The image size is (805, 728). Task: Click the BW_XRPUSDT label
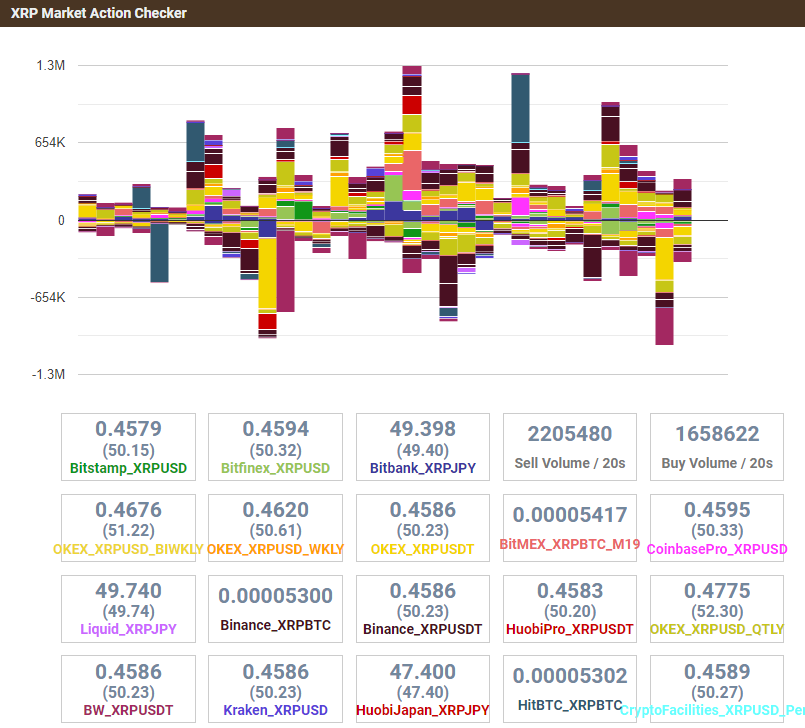(128, 710)
